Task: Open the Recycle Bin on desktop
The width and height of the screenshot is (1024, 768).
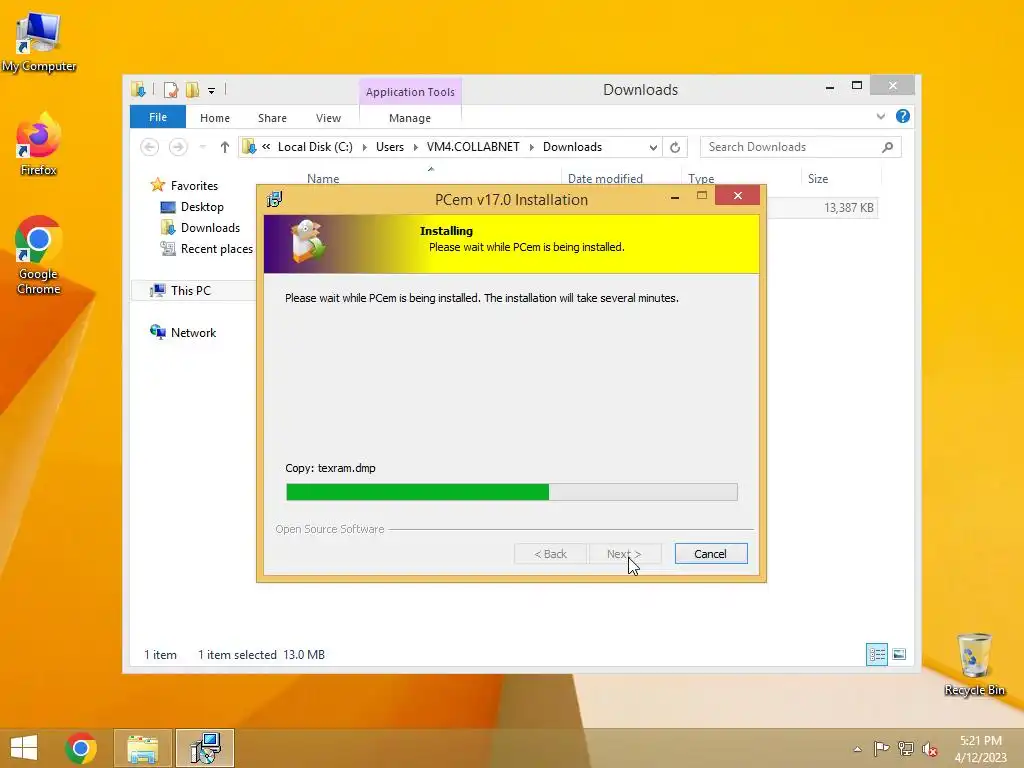Action: (x=974, y=664)
